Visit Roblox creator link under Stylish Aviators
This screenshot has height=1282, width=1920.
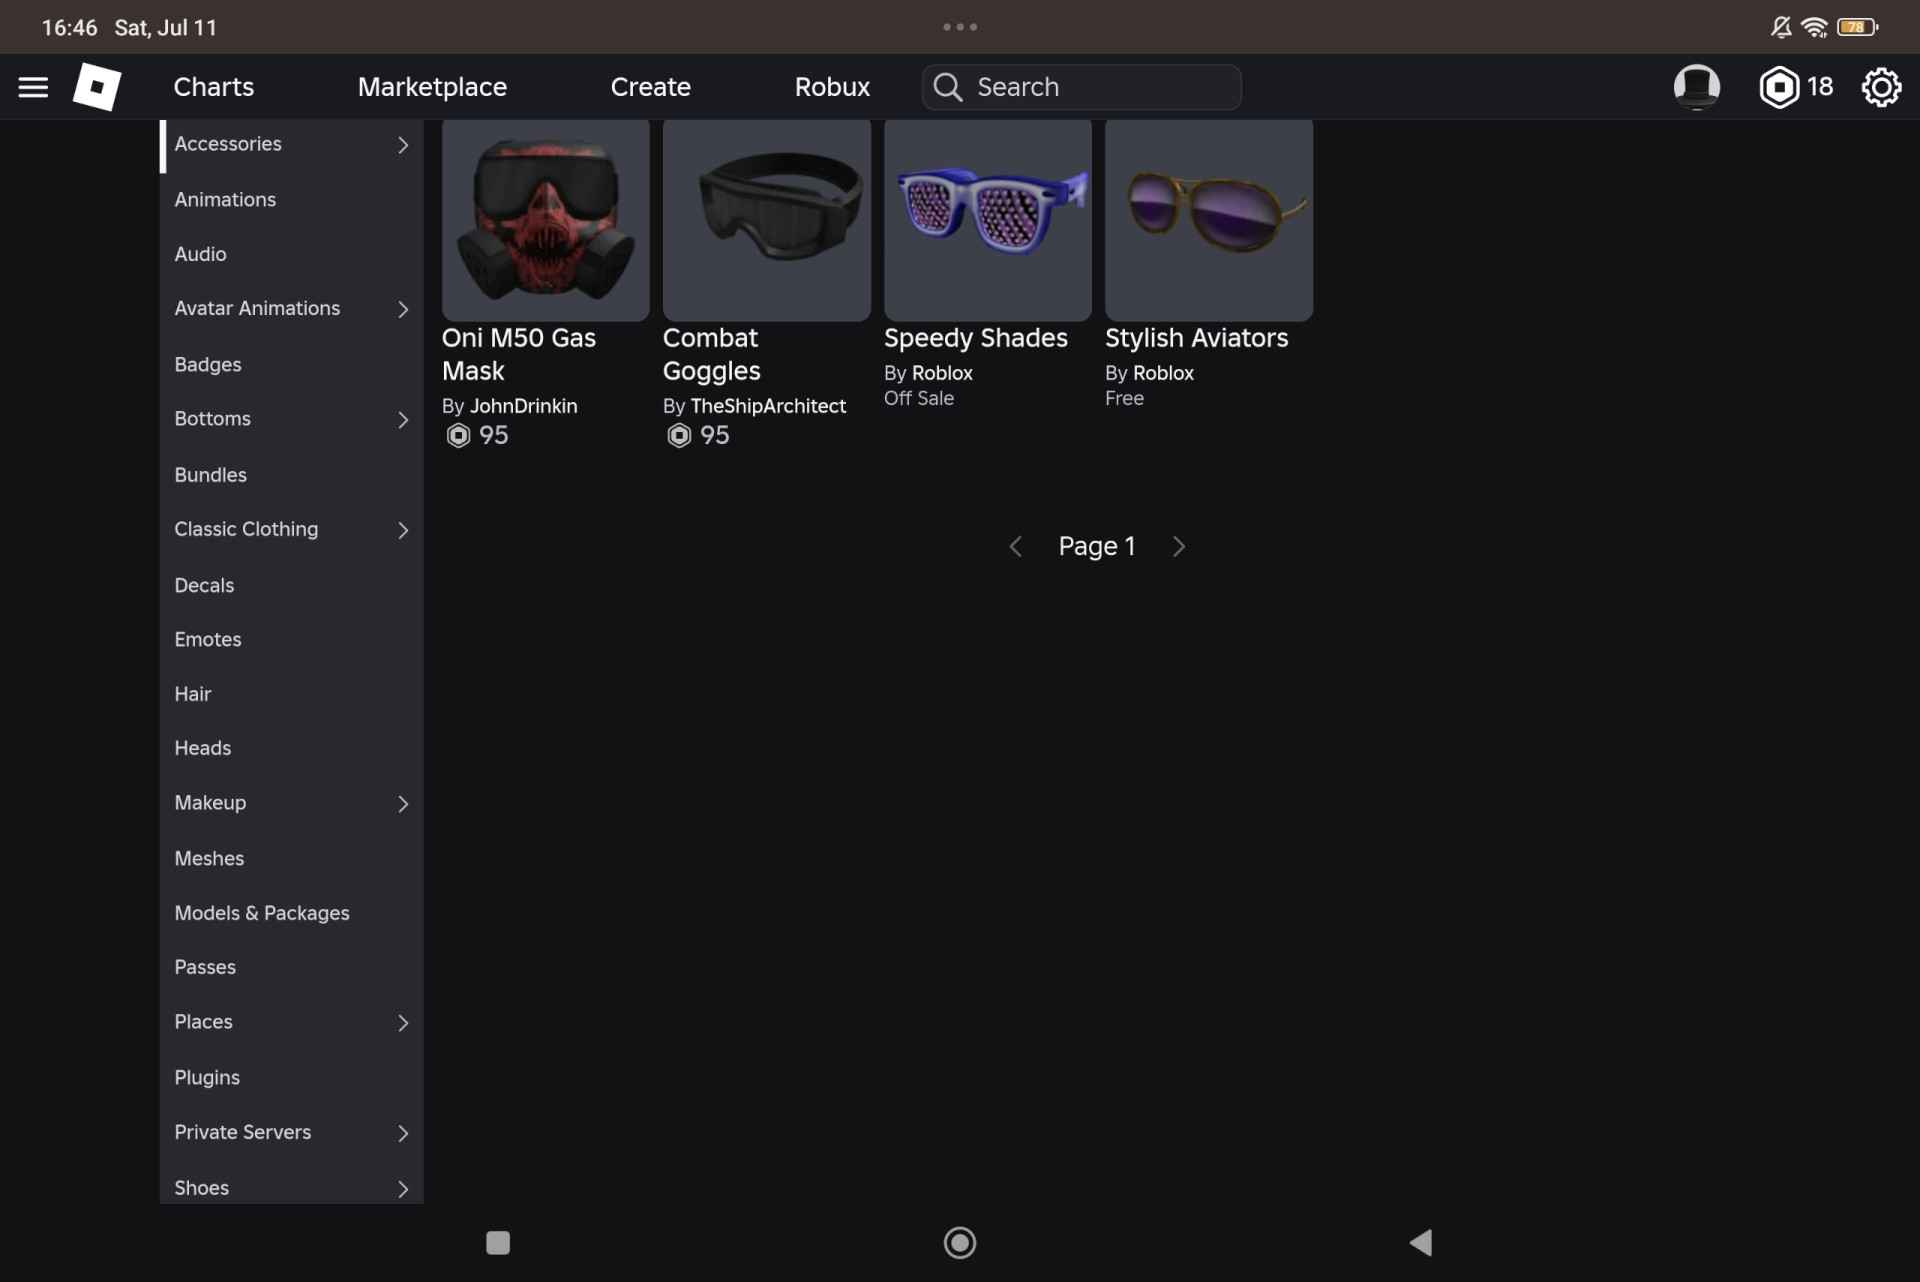coord(1163,373)
